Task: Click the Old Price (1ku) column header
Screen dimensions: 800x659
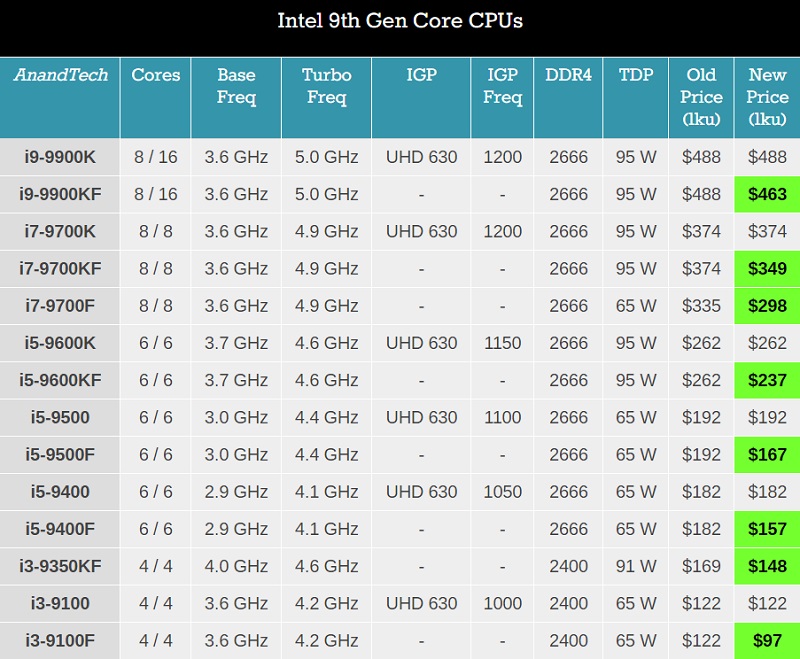Action: point(701,97)
